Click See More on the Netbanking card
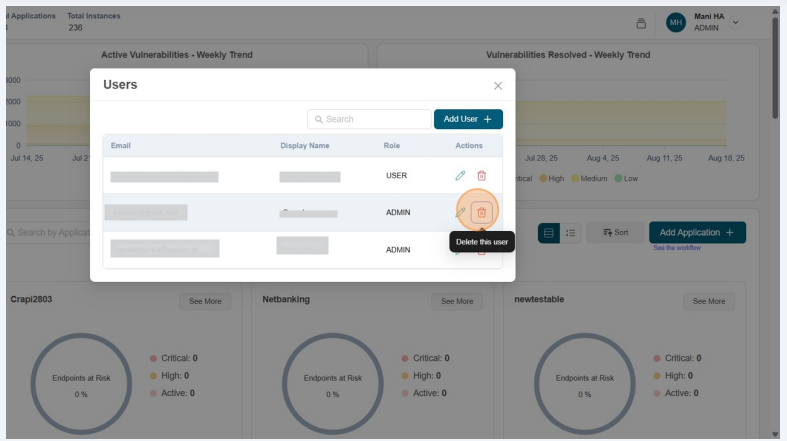This screenshot has width=787, height=441. click(x=457, y=301)
